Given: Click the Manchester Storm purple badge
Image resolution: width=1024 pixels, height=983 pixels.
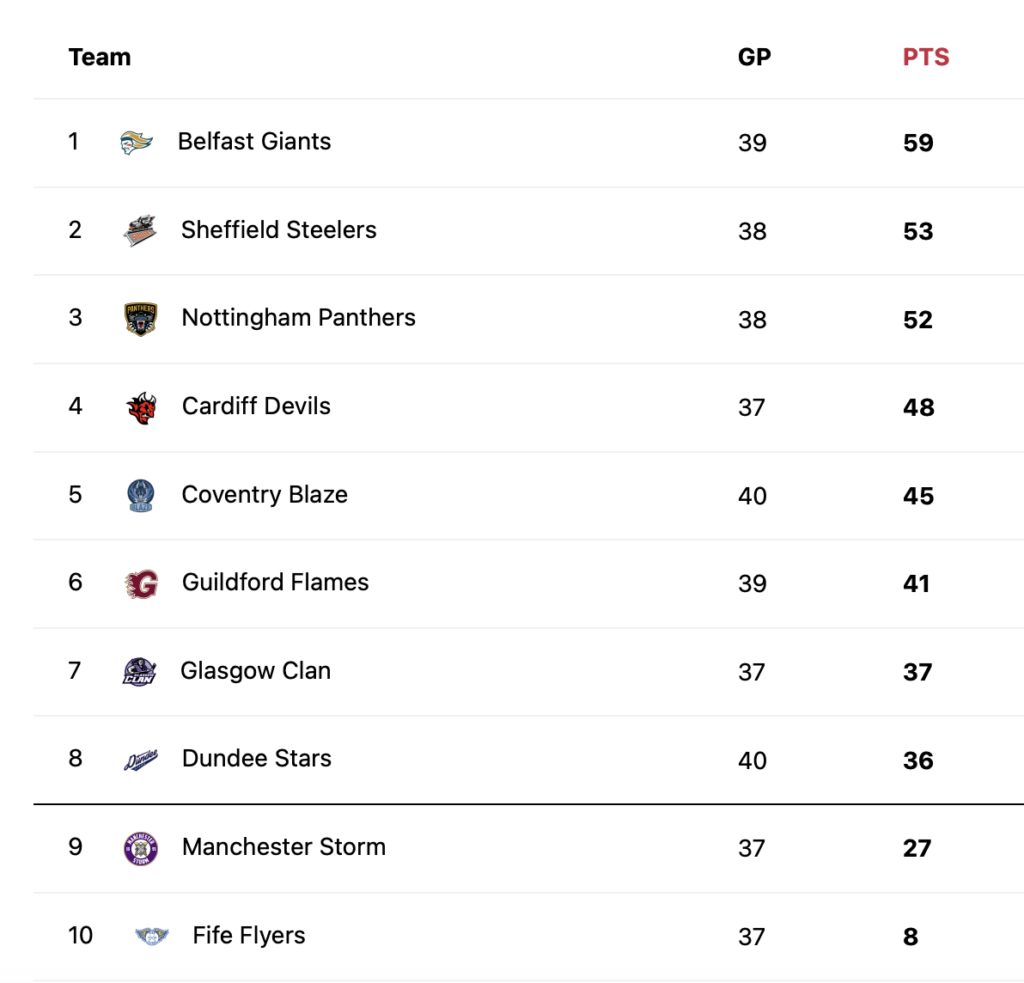Looking at the screenshot, I should click(140, 848).
